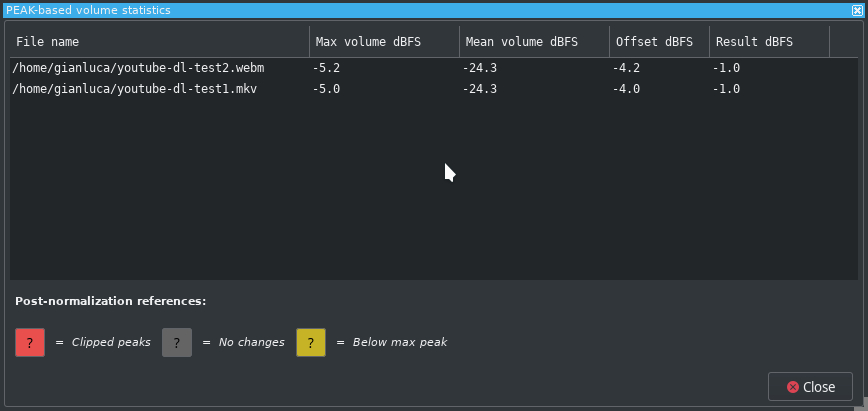The width and height of the screenshot is (868, 411).
Task: Click the -24.3 mean volume for test2.webm
Action: (x=479, y=68)
